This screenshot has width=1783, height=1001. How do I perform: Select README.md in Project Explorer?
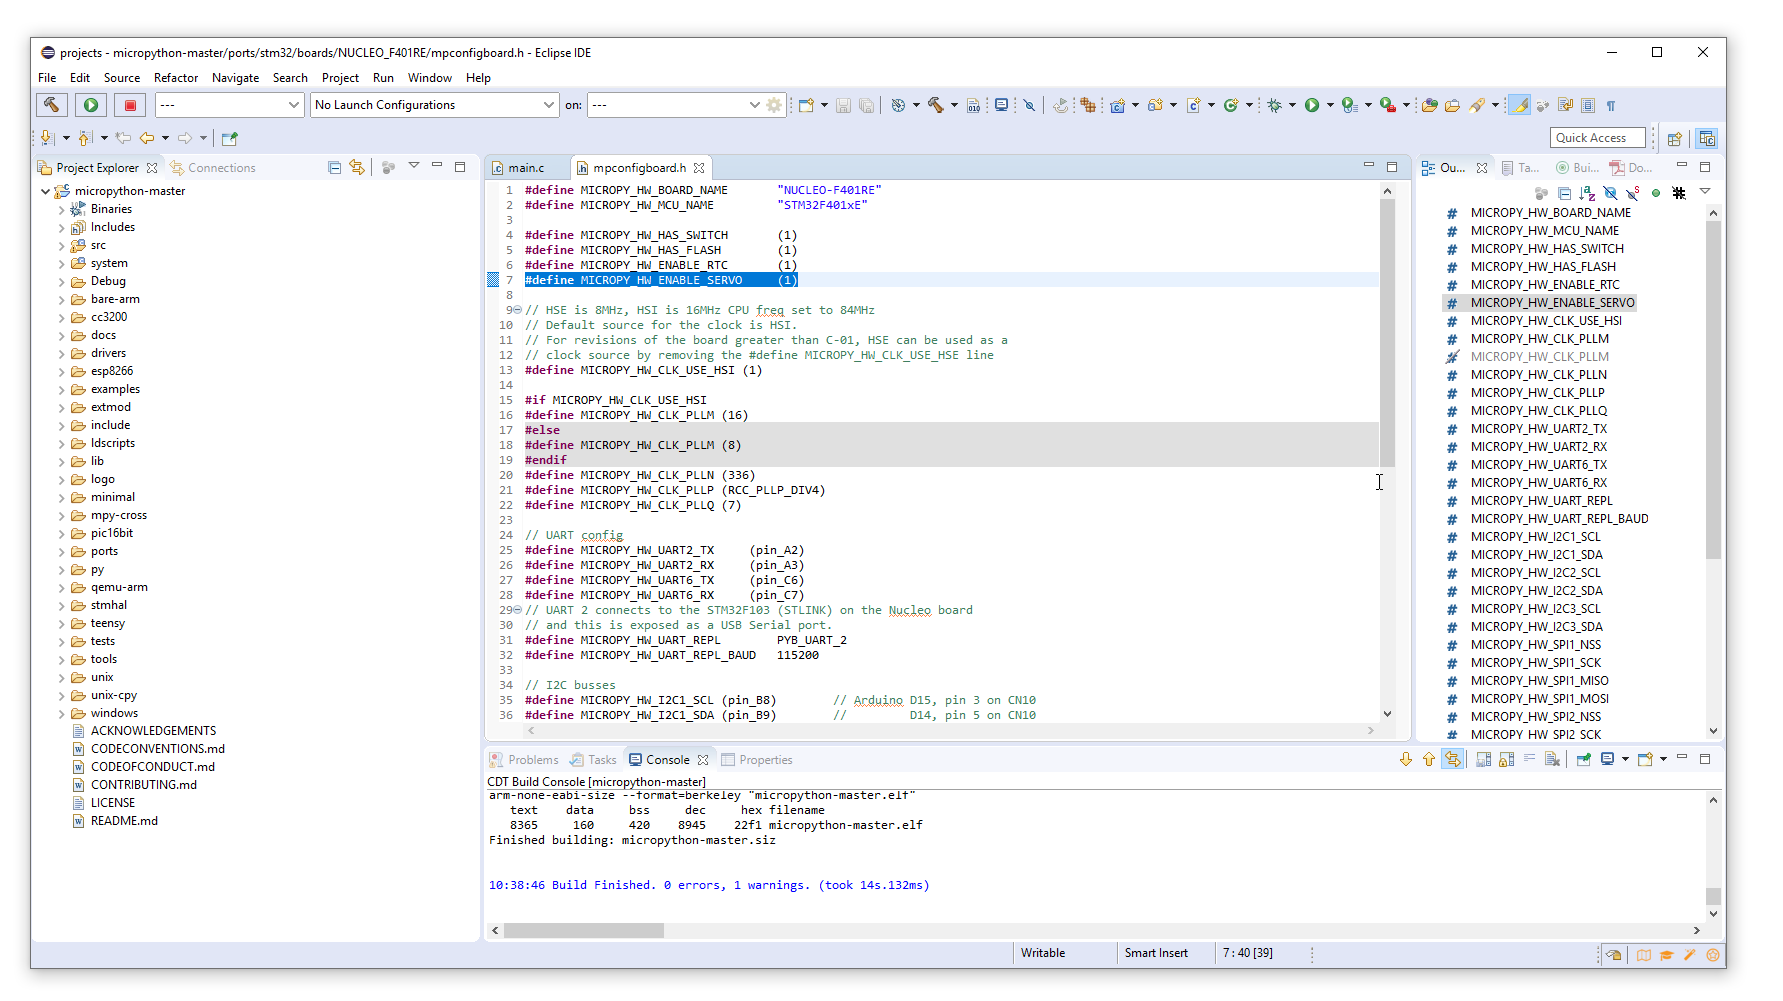124,821
